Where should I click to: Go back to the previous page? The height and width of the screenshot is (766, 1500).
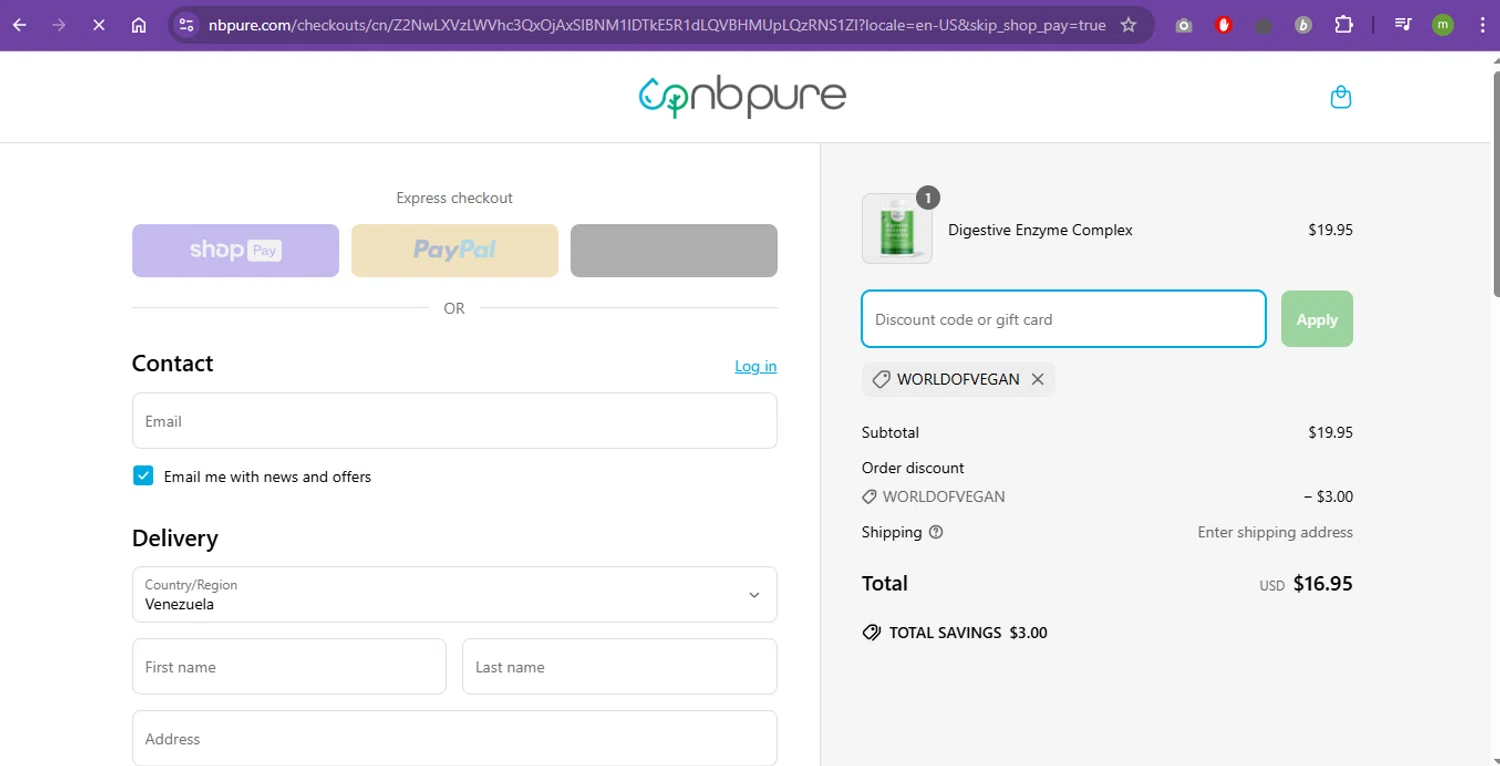tap(20, 25)
